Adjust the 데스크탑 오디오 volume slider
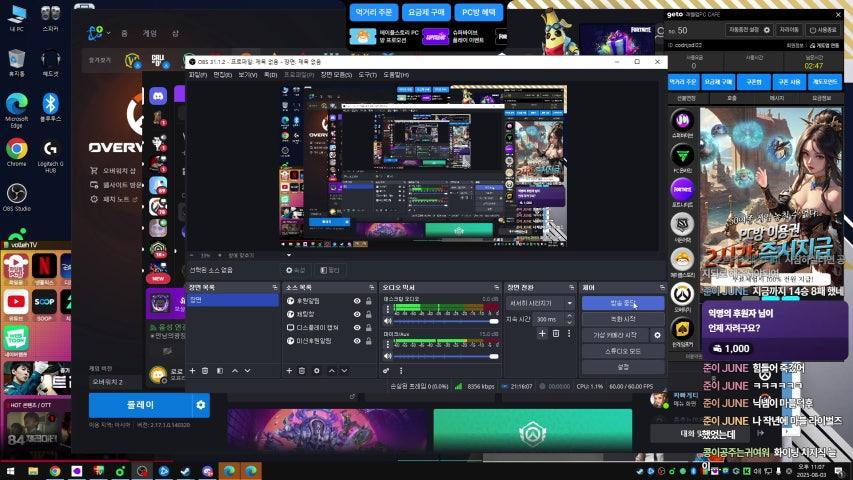The image size is (853, 480). [446, 321]
